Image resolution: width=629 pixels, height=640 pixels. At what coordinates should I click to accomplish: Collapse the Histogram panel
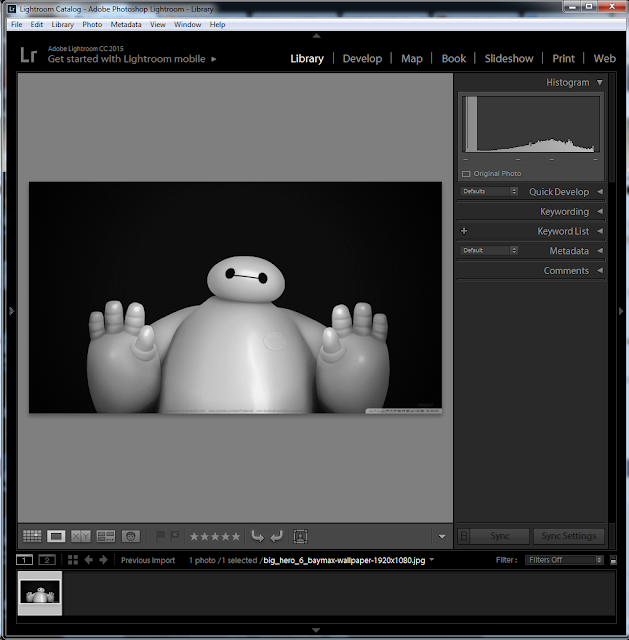600,82
